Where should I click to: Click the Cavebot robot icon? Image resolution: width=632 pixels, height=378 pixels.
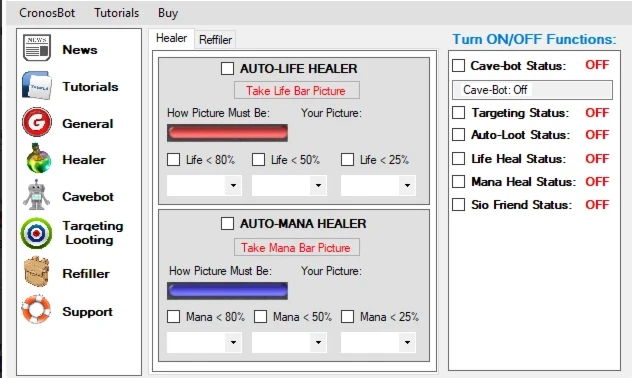coord(36,195)
